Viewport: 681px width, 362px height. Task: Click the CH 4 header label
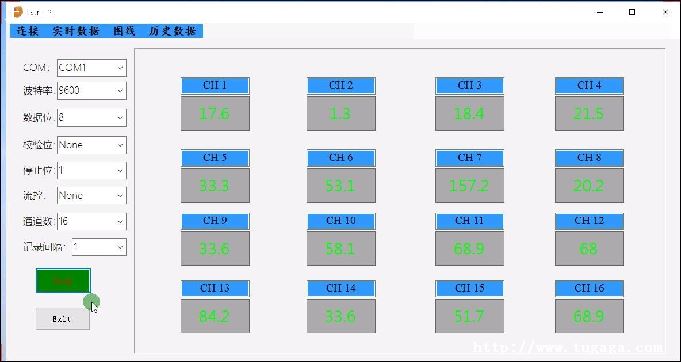tap(589, 86)
